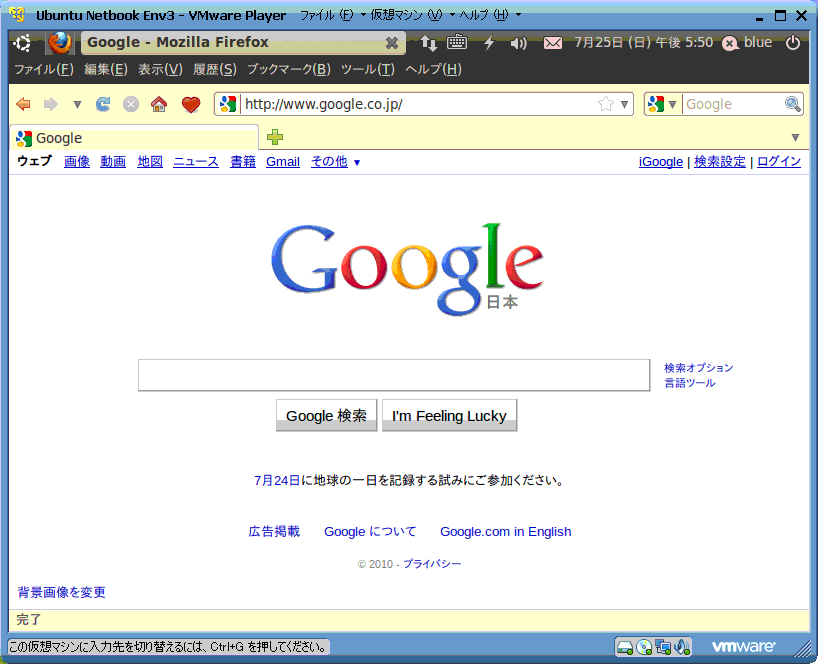This screenshot has width=818, height=664.
Task: Click the Firefox launcher icon in panel
Action: (x=60, y=43)
